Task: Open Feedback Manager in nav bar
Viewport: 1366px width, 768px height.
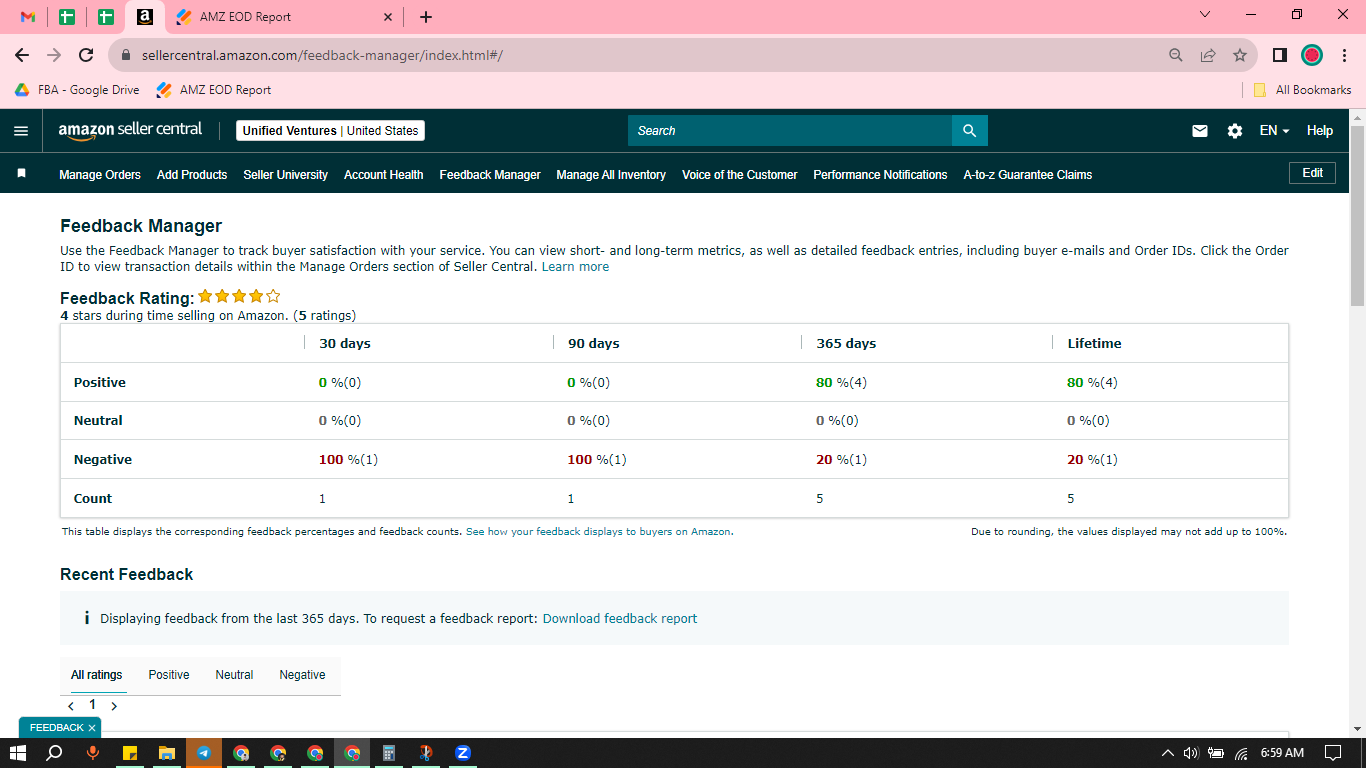Action: pos(490,175)
